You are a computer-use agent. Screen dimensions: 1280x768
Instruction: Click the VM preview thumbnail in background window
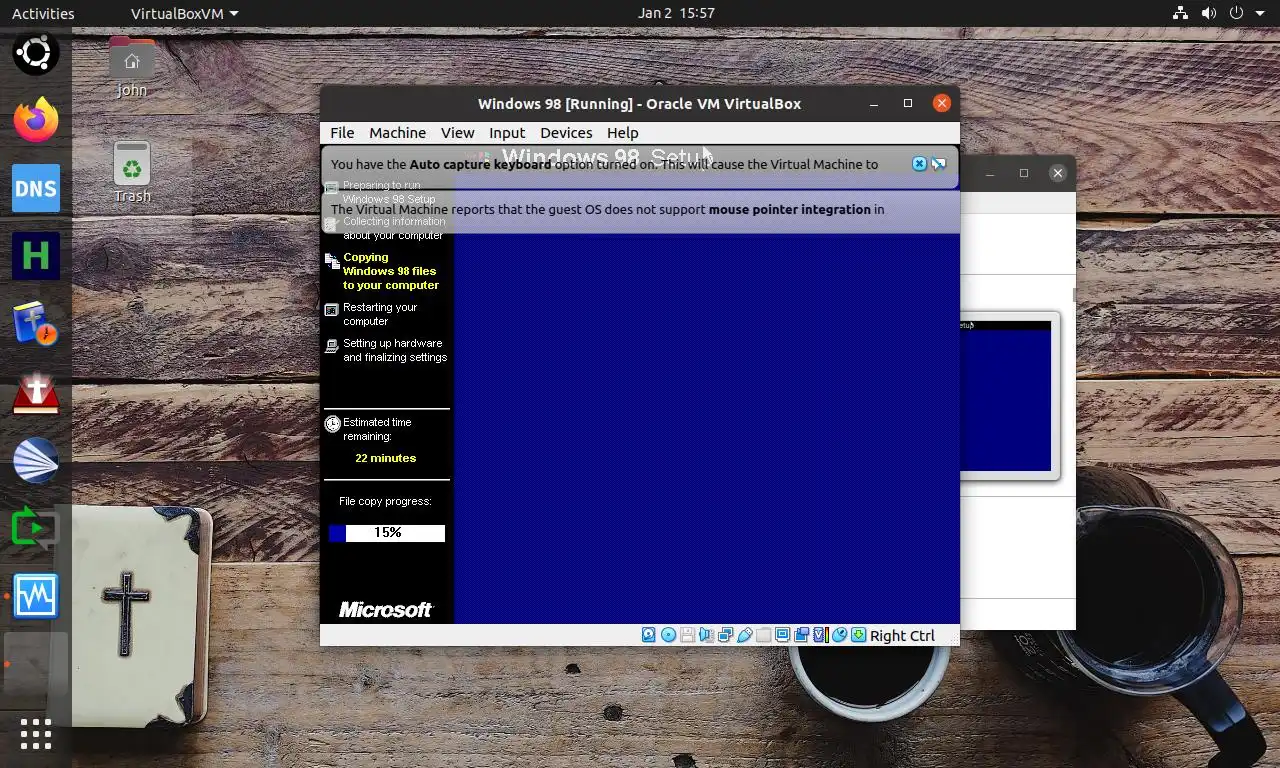(x=1005, y=395)
